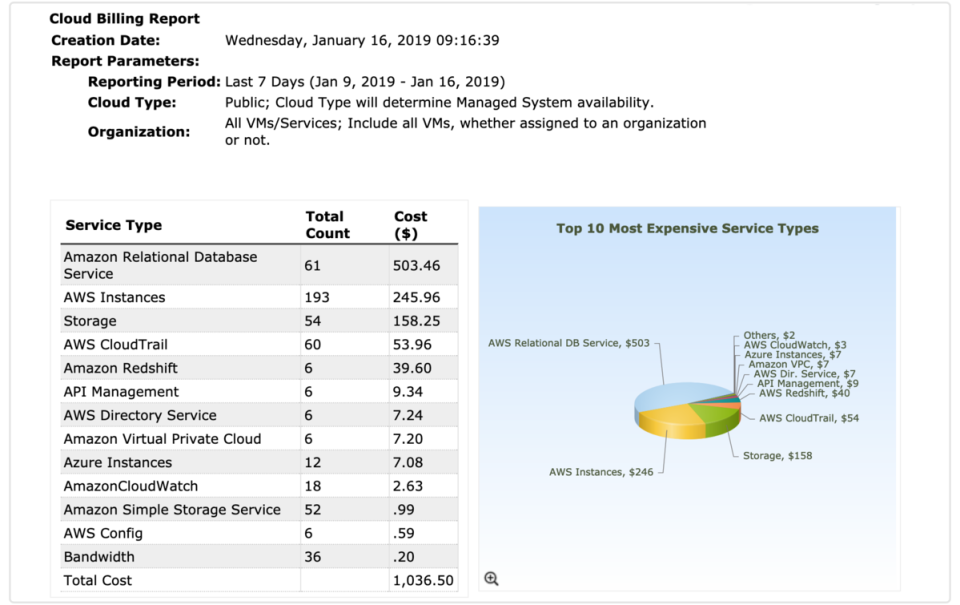960x605 pixels.
Task: Select the 'Amazon Virtual Private Cloud' cell
Action: coord(162,438)
